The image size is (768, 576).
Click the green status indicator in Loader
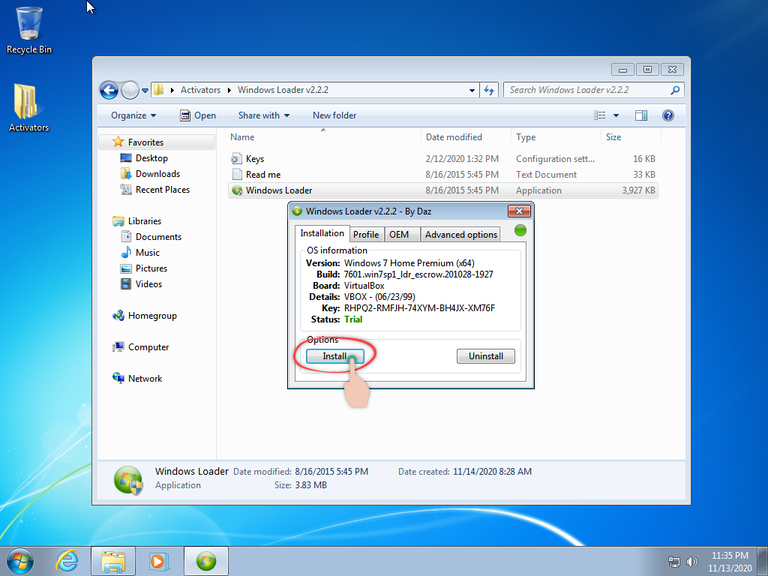click(520, 230)
